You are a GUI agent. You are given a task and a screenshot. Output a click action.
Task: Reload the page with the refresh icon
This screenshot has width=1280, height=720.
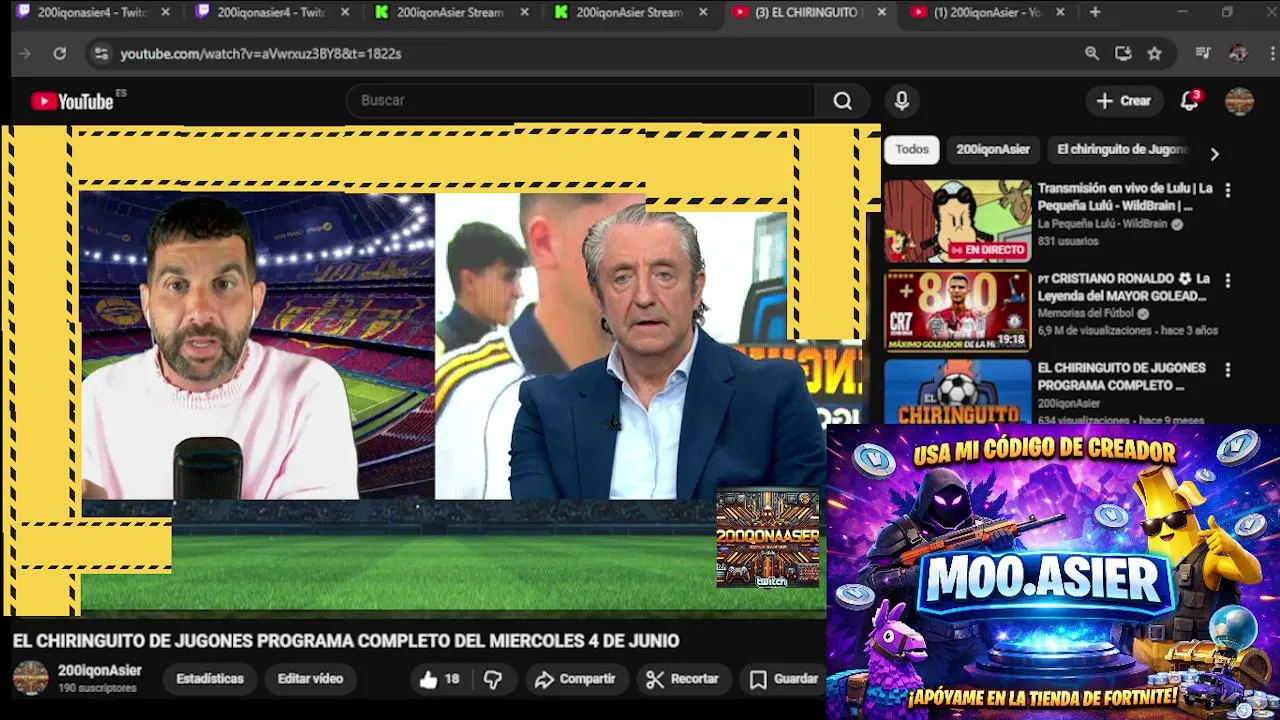pyautogui.click(x=59, y=53)
